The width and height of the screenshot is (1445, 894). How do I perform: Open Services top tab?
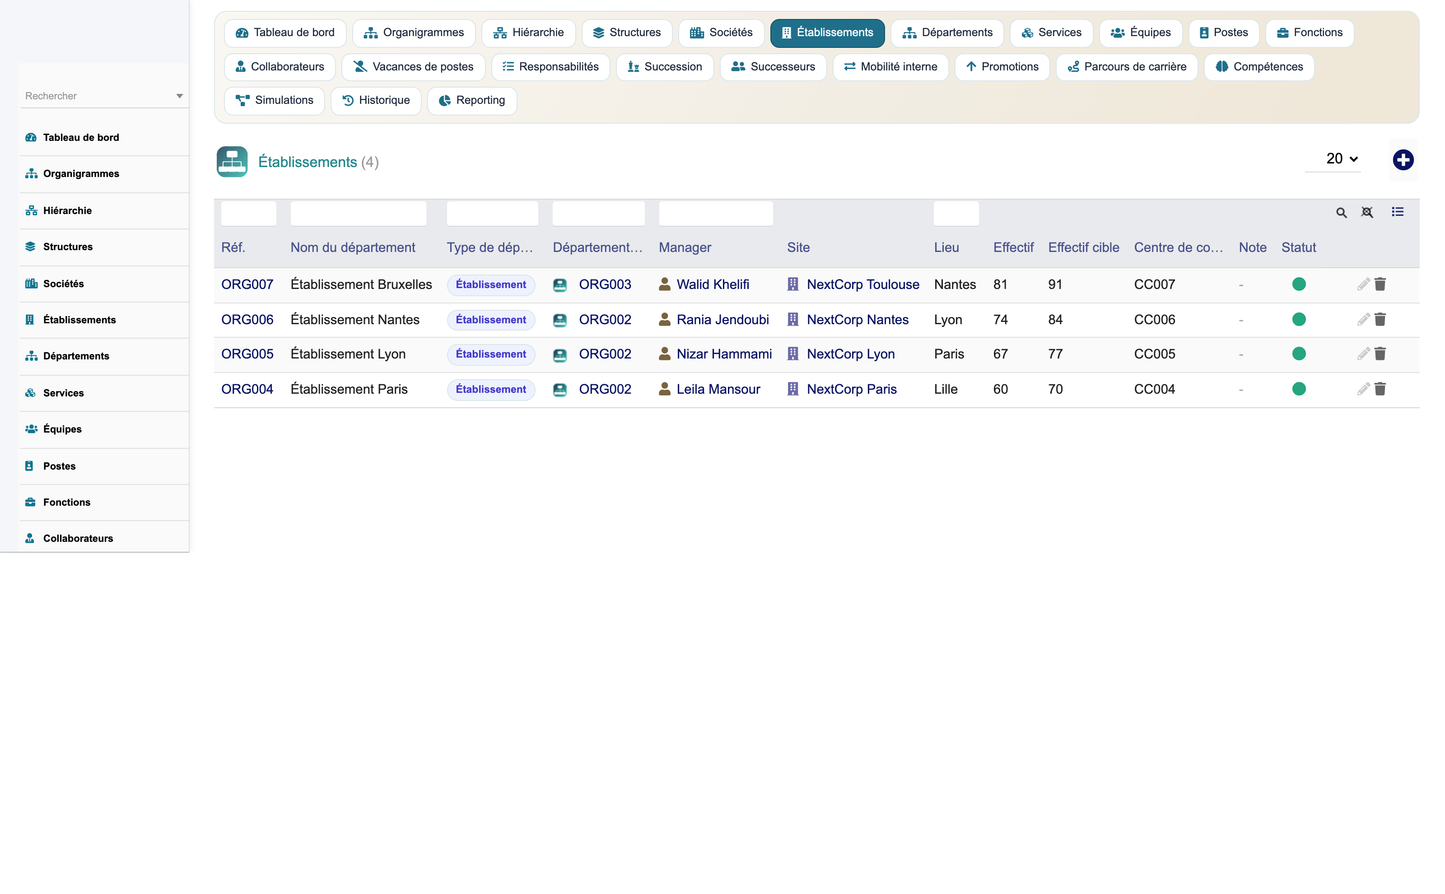coord(1051,33)
